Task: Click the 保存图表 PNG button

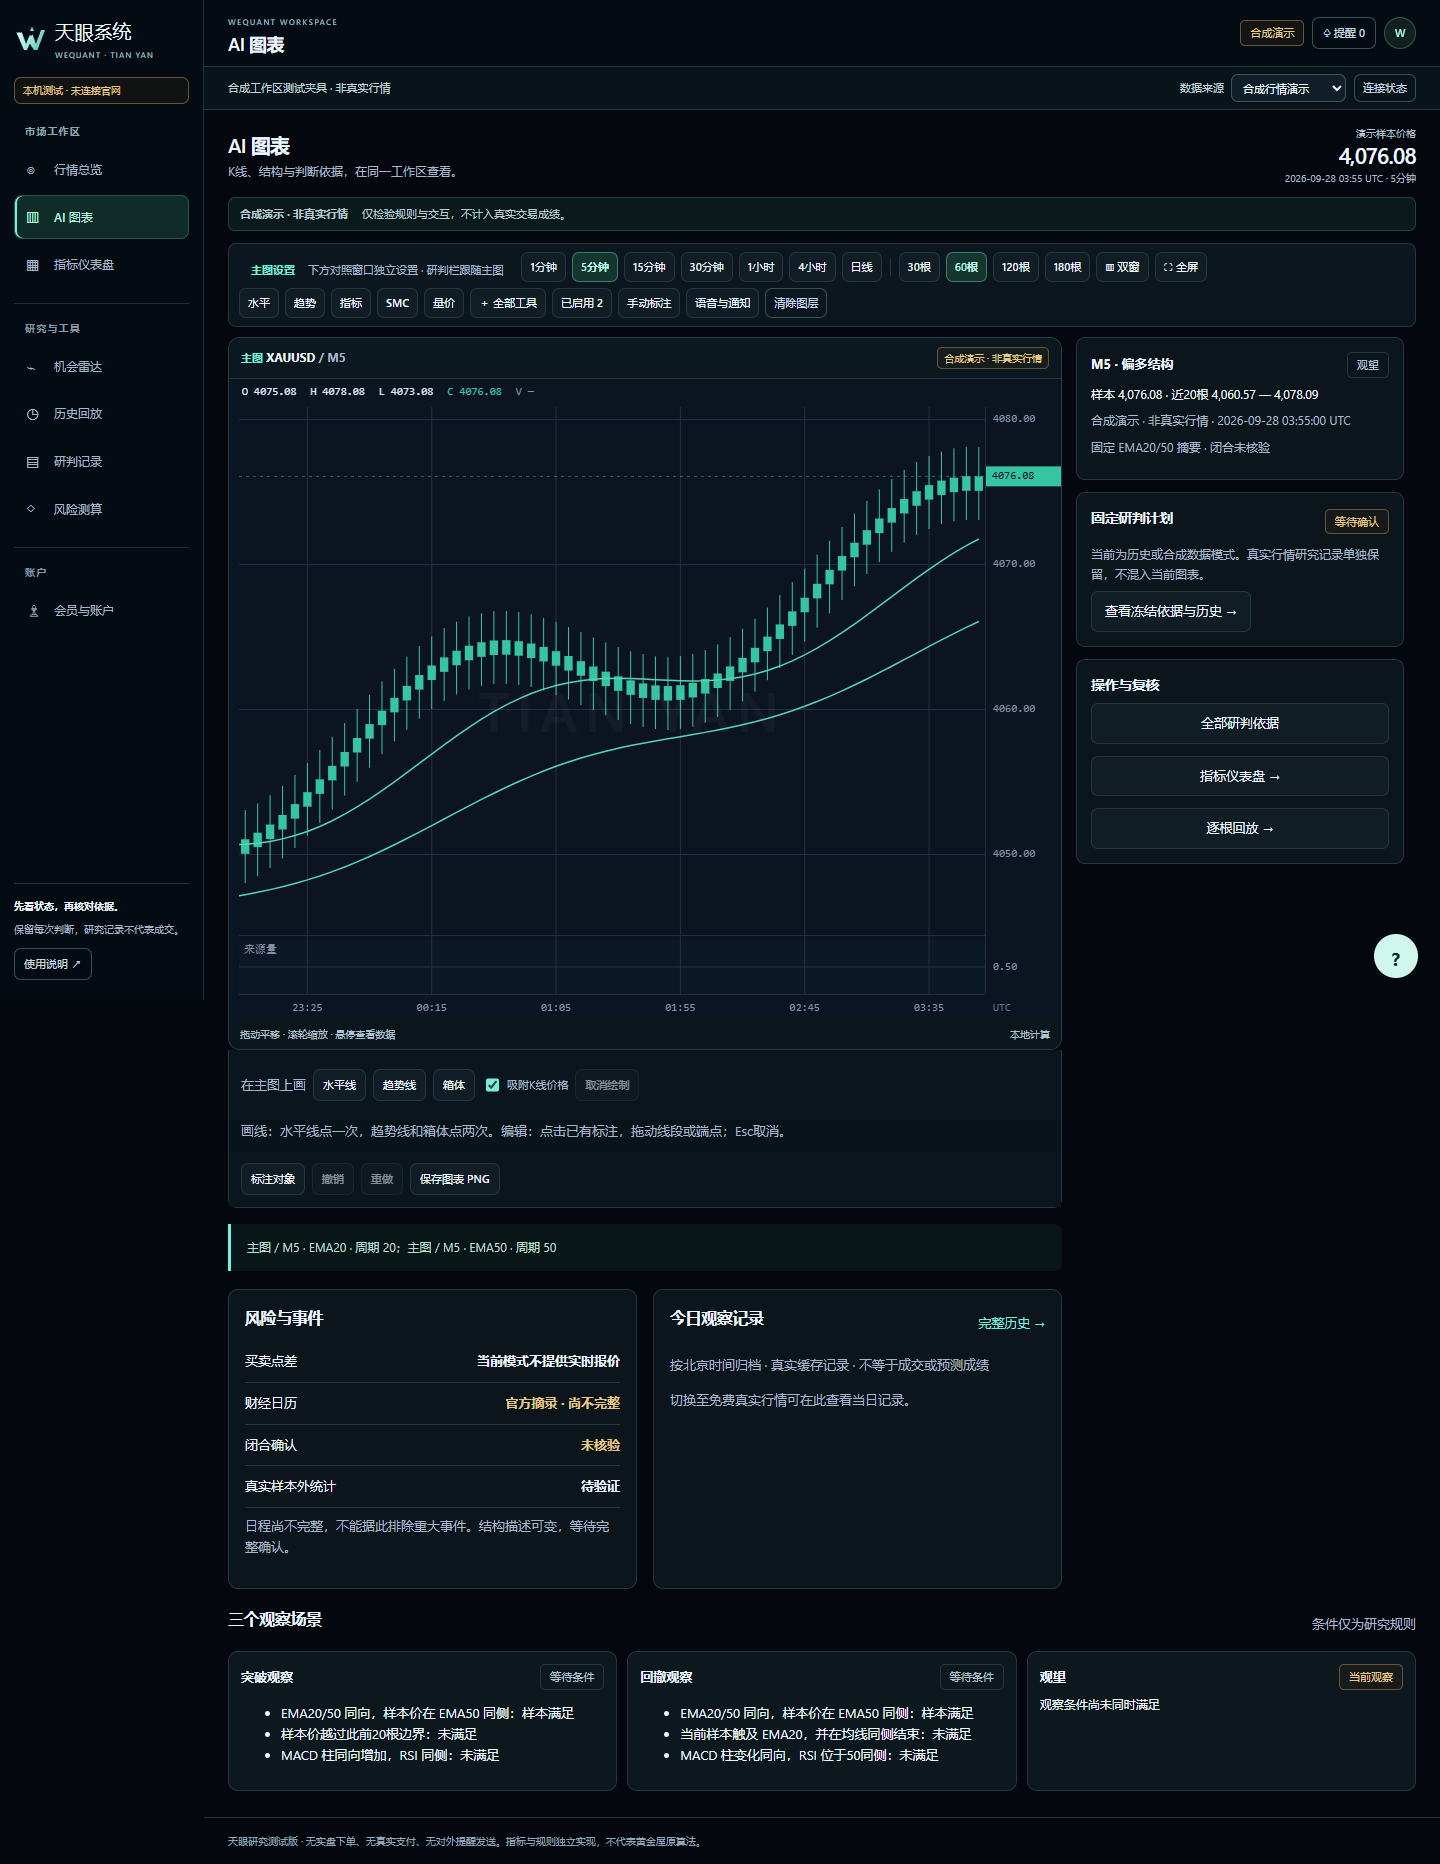Action: pyautogui.click(x=455, y=1179)
